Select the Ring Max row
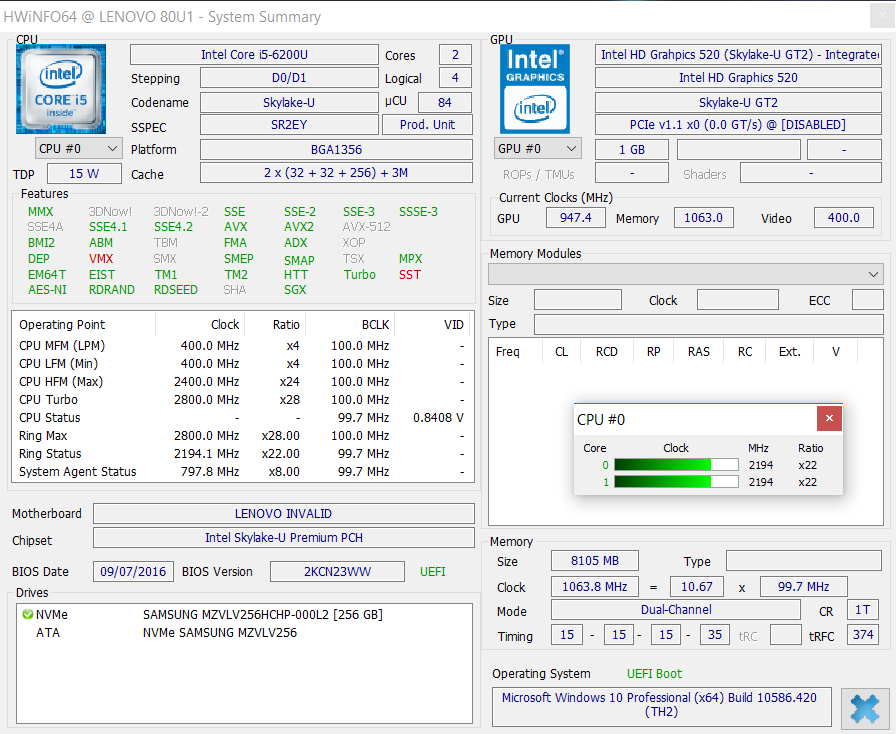The width and height of the screenshot is (896, 734). tap(242, 436)
